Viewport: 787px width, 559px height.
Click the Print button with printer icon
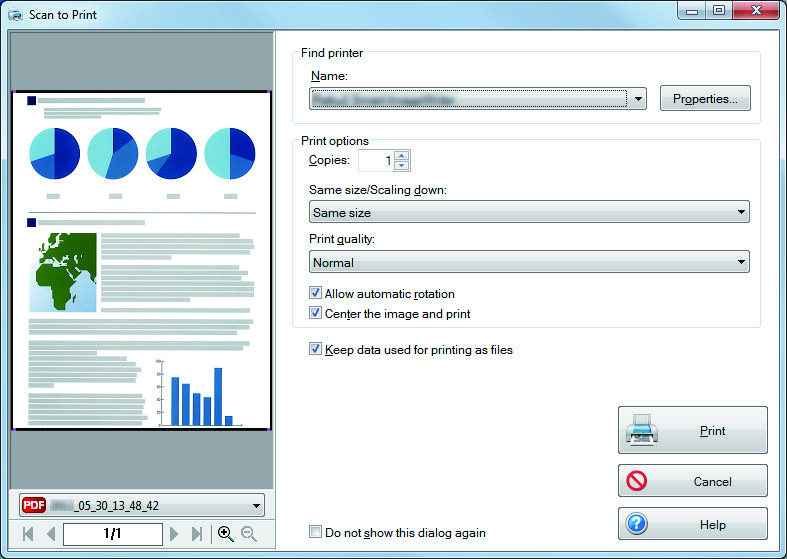pyautogui.click(x=693, y=430)
